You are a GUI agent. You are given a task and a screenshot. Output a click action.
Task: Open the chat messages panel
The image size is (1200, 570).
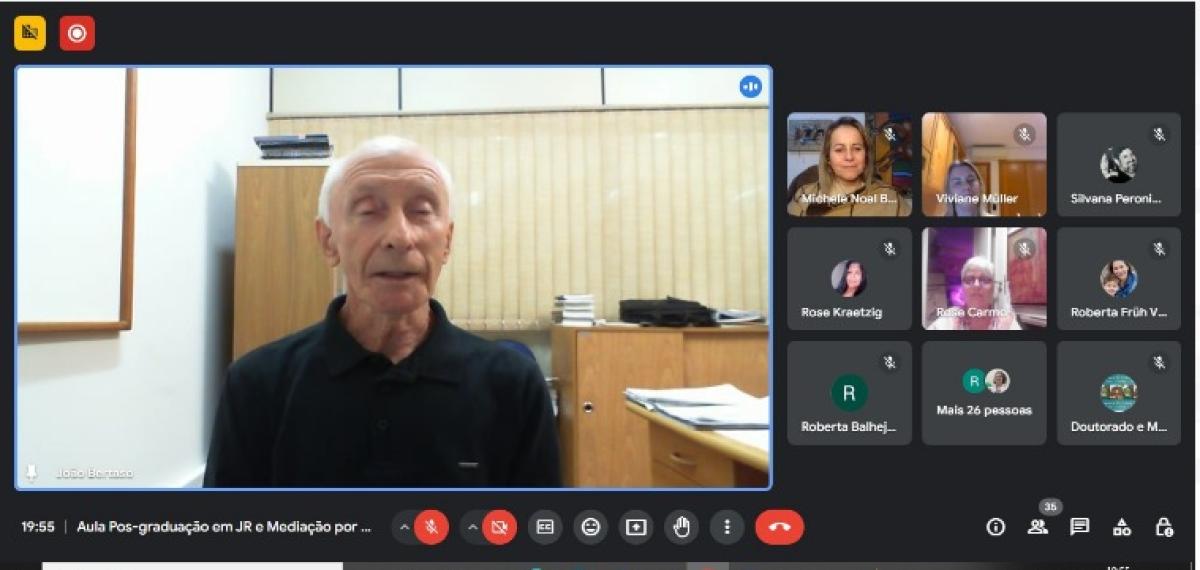pos(1080,527)
